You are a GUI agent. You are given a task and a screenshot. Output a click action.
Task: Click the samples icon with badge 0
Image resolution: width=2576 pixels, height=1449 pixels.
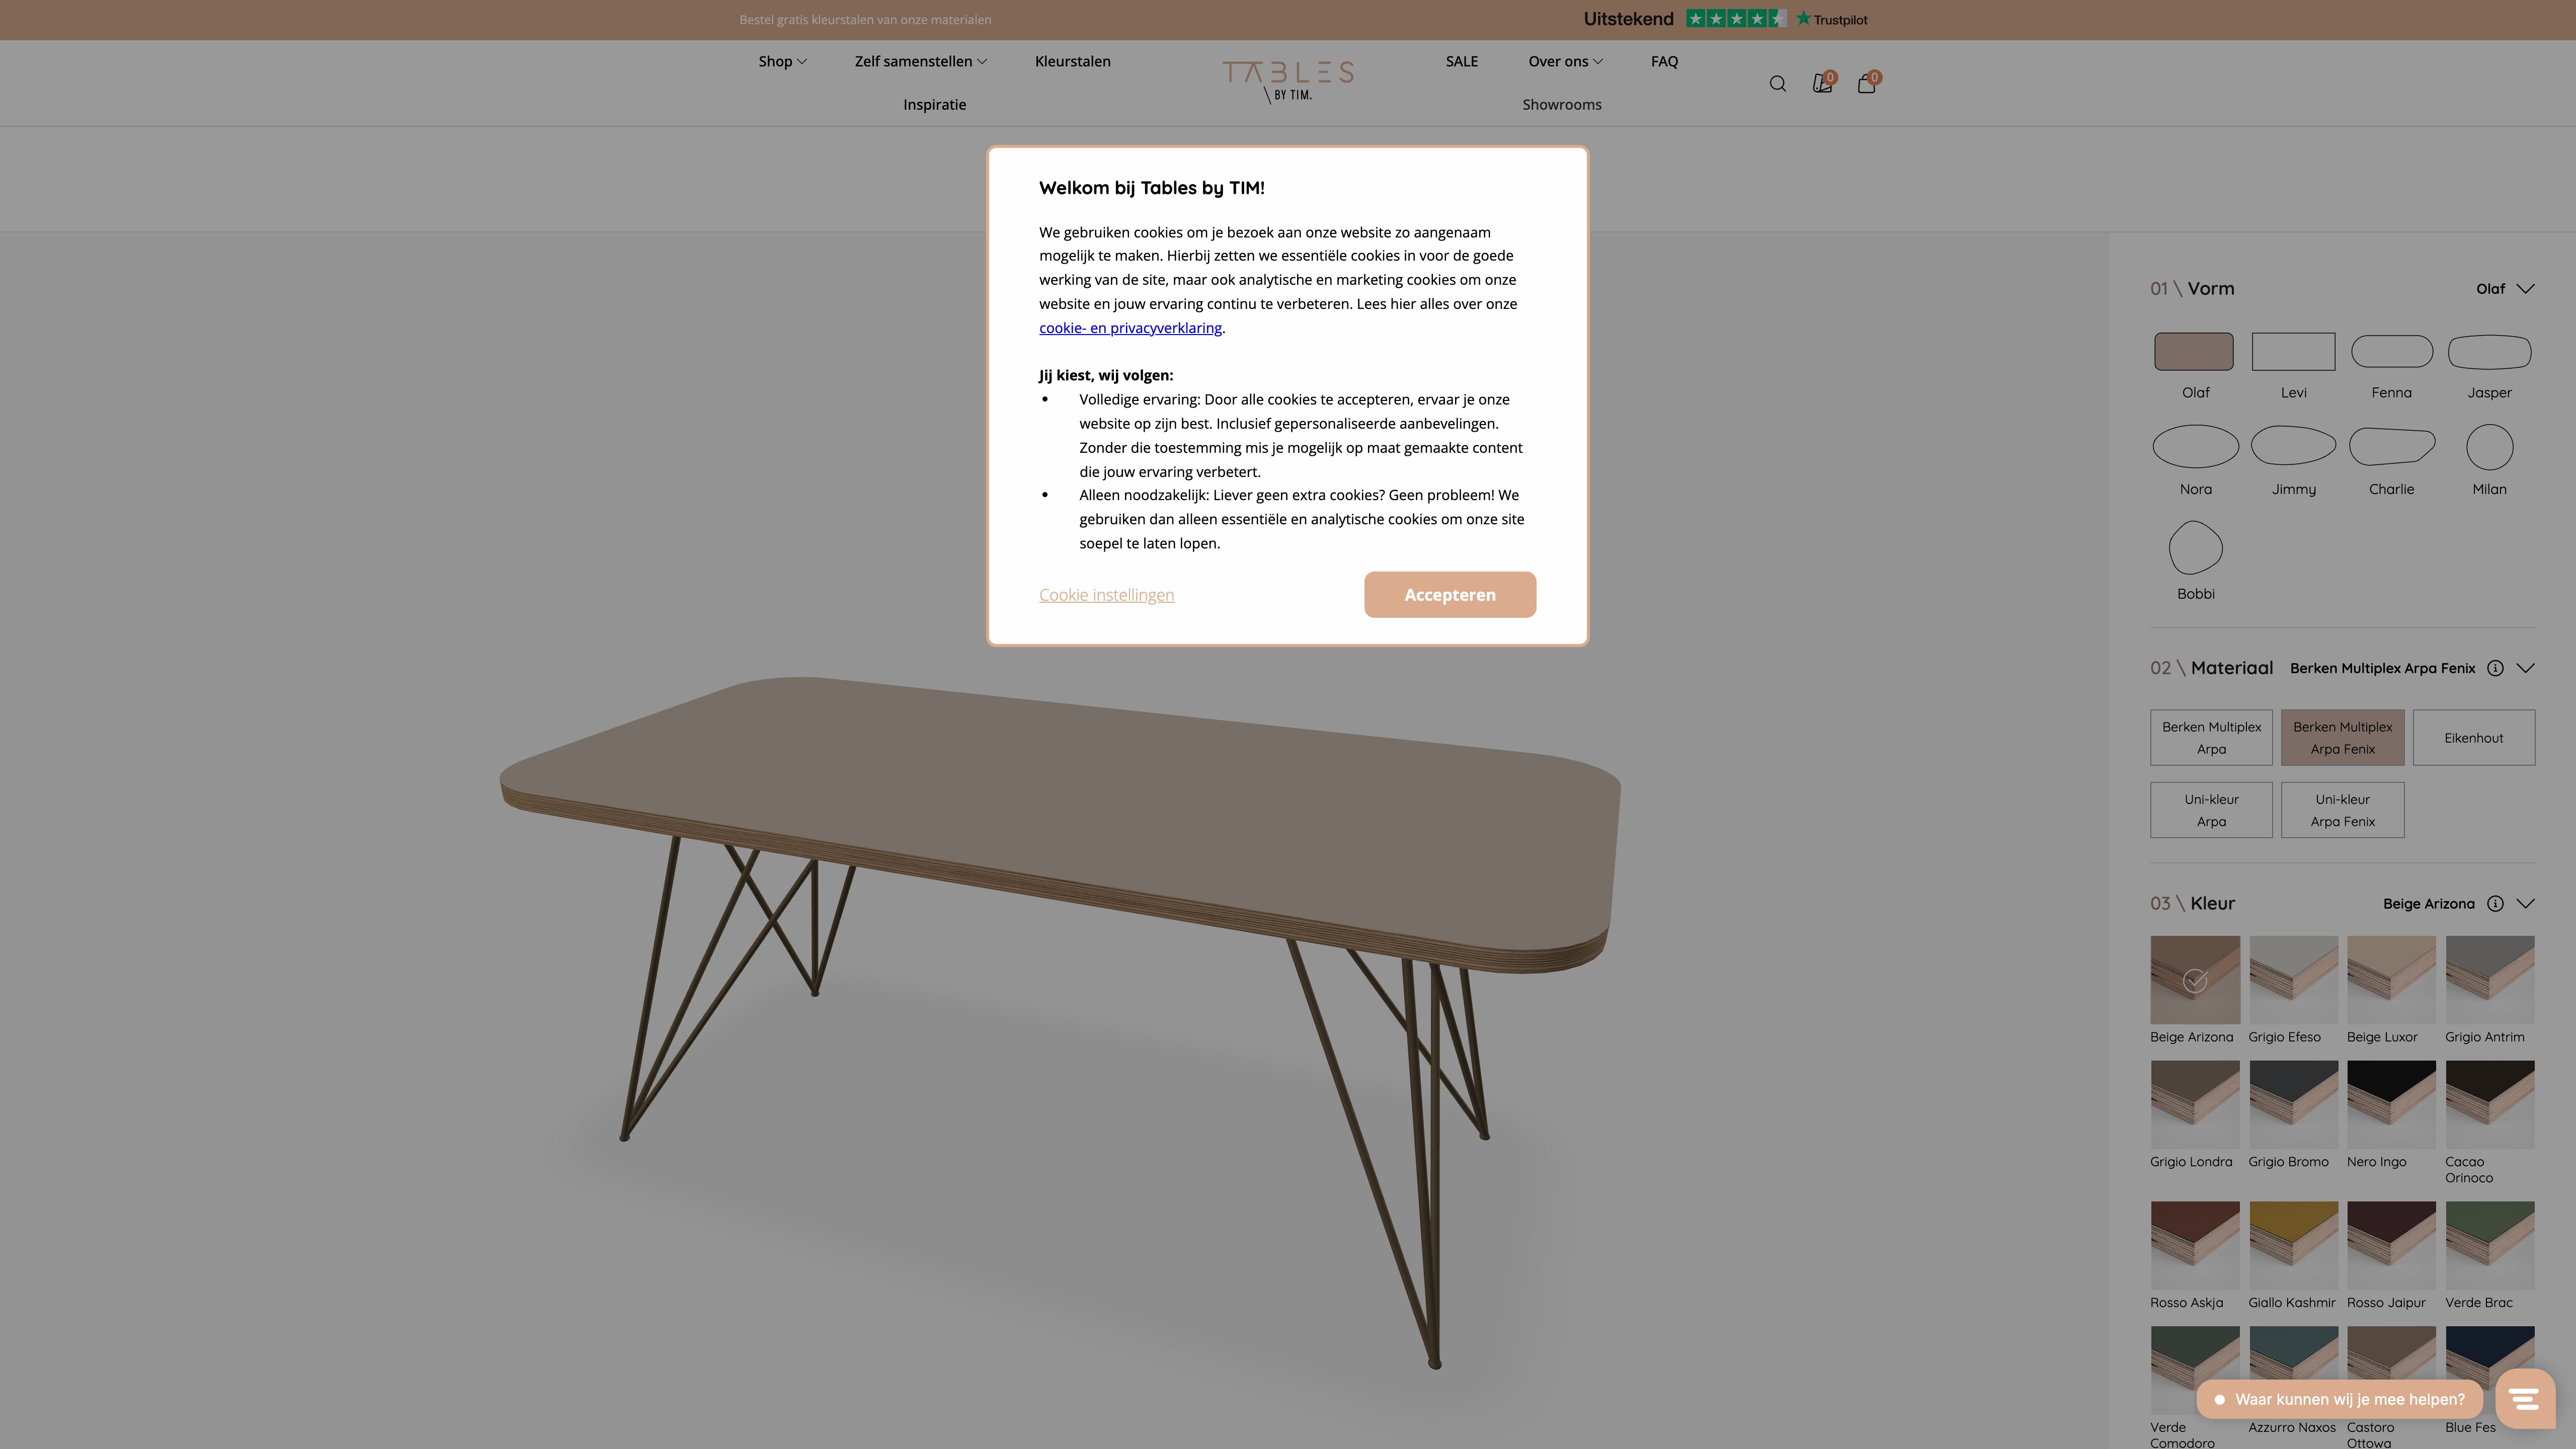pyautogui.click(x=1822, y=84)
